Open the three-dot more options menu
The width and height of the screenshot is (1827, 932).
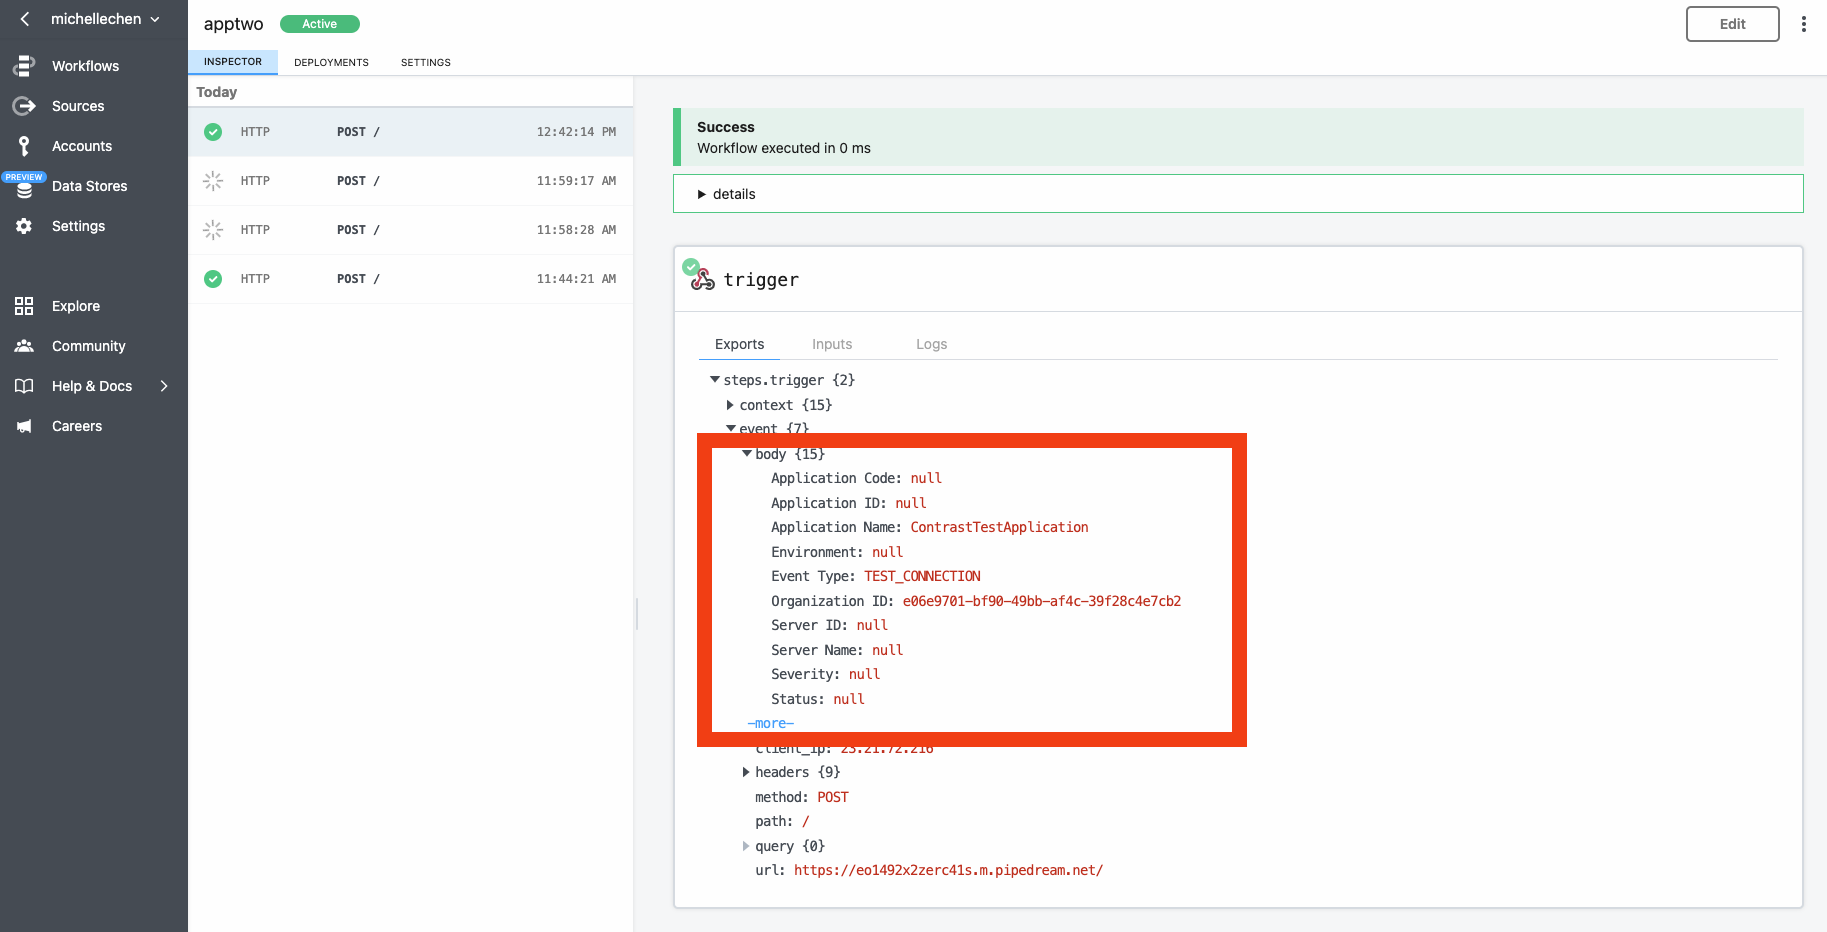(x=1803, y=24)
